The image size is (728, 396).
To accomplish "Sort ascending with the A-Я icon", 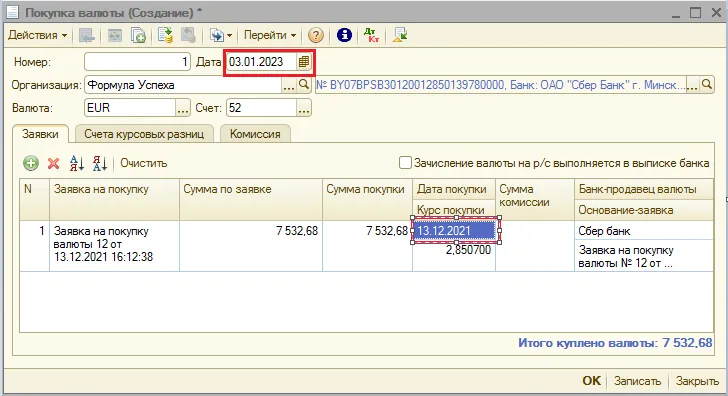I will tap(77, 163).
